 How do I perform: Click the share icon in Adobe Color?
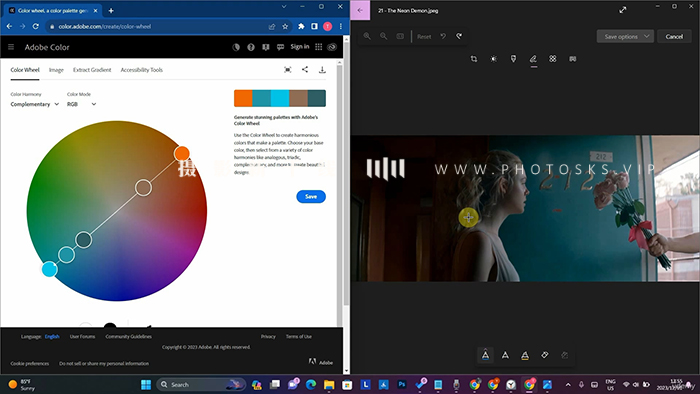(x=305, y=70)
